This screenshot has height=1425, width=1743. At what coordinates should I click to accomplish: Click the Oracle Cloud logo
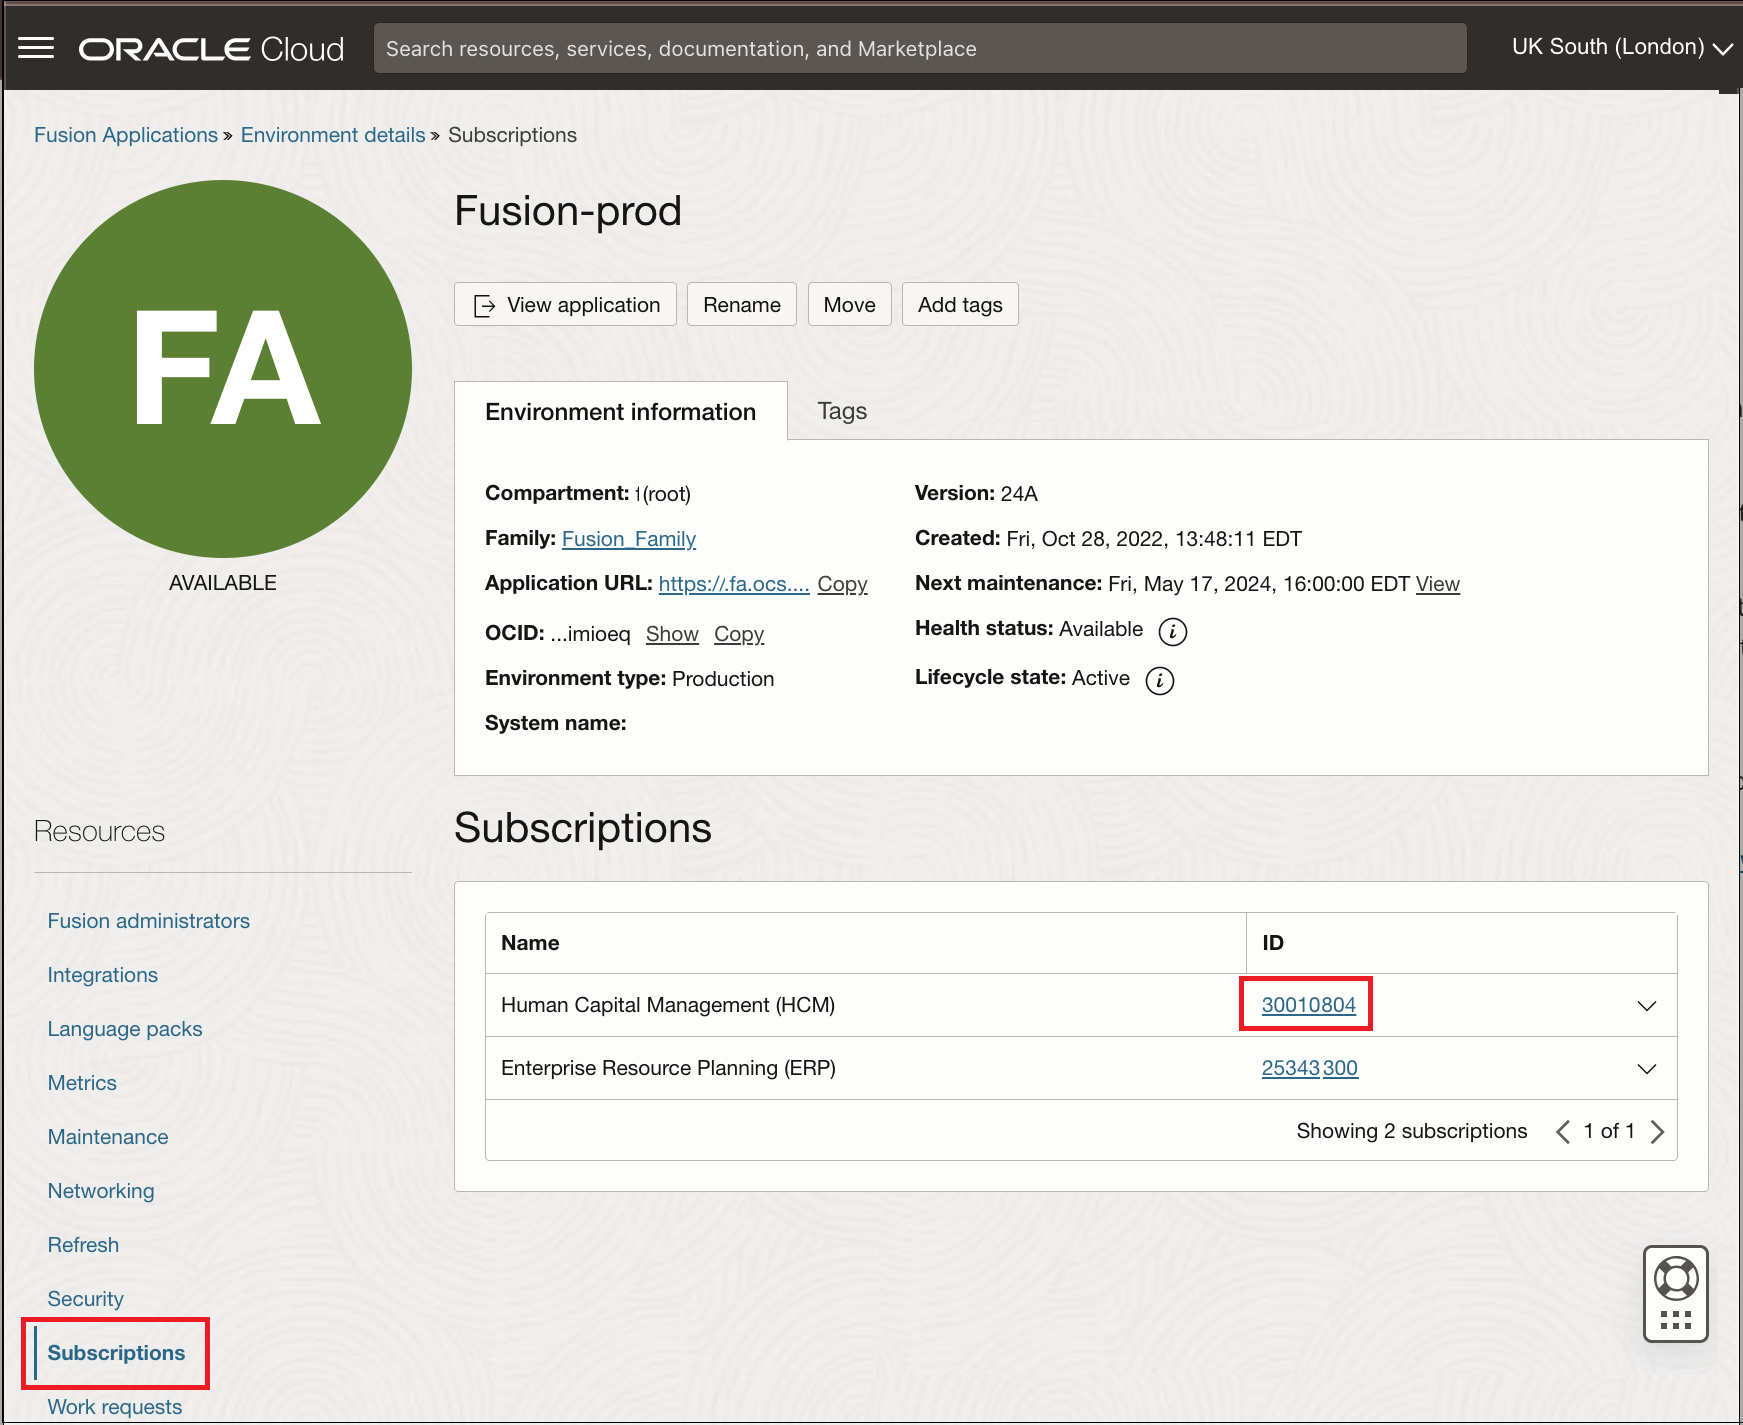click(211, 49)
